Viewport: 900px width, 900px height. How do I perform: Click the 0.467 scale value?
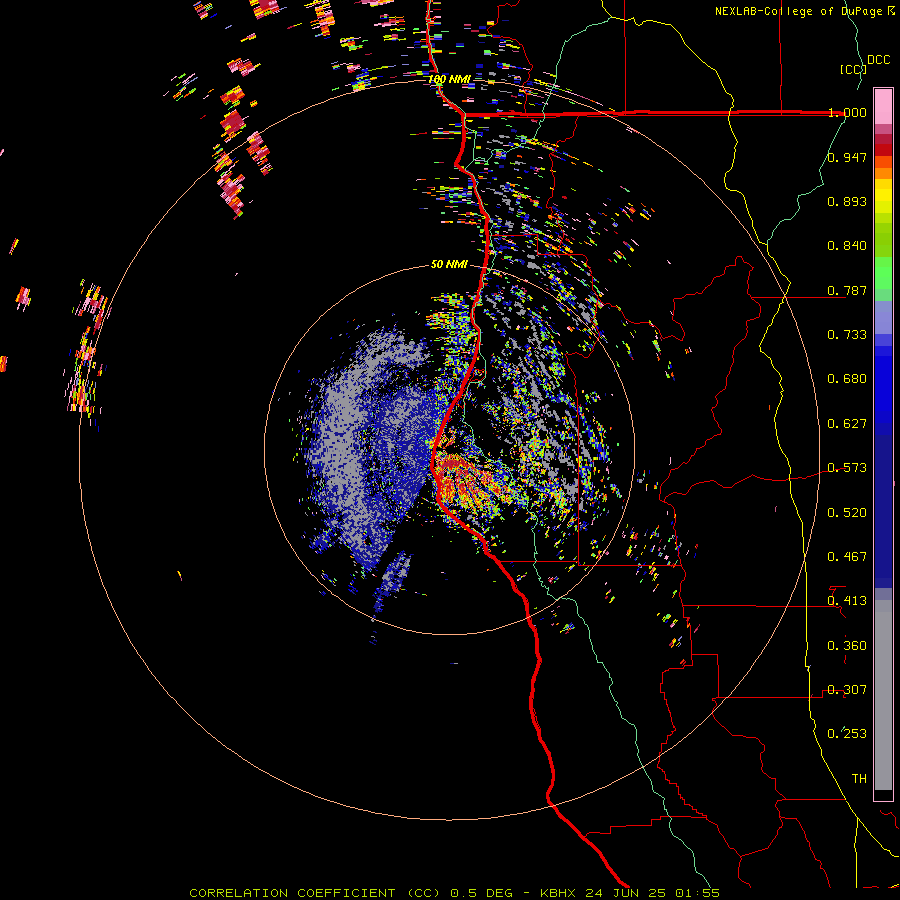point(847,557)
